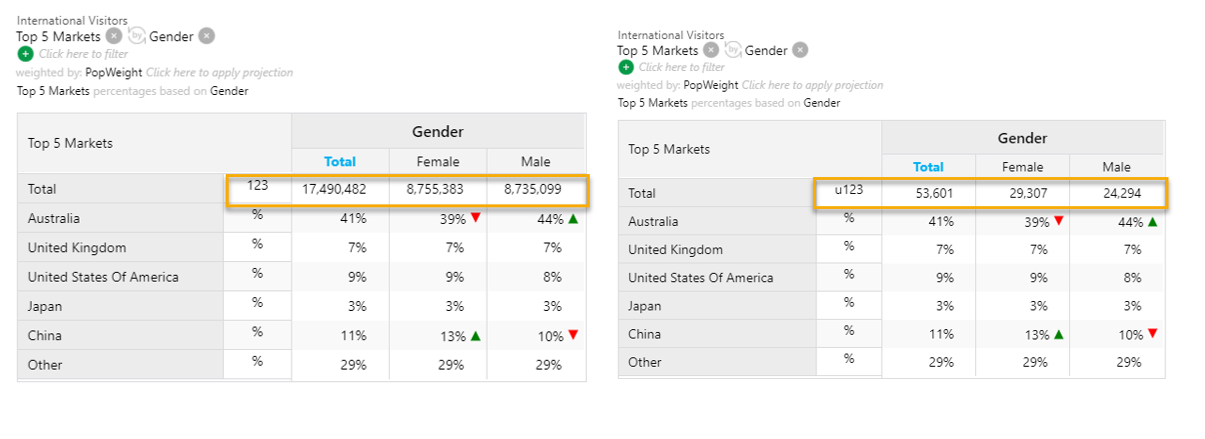The height and width of the screenshot is (439, 1205).
Task: Click green plus filter icon on left
Action: click(25, 54)
